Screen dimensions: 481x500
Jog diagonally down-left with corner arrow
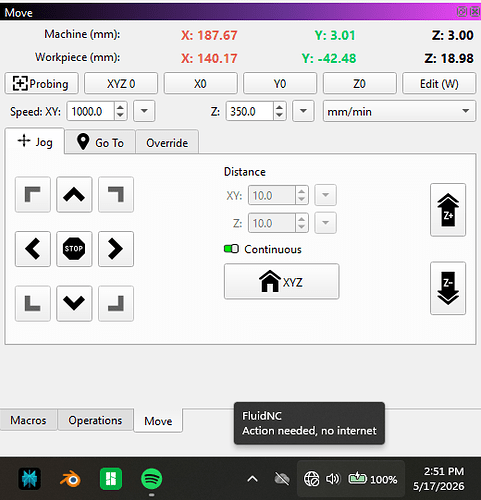(x=33, y=303)
